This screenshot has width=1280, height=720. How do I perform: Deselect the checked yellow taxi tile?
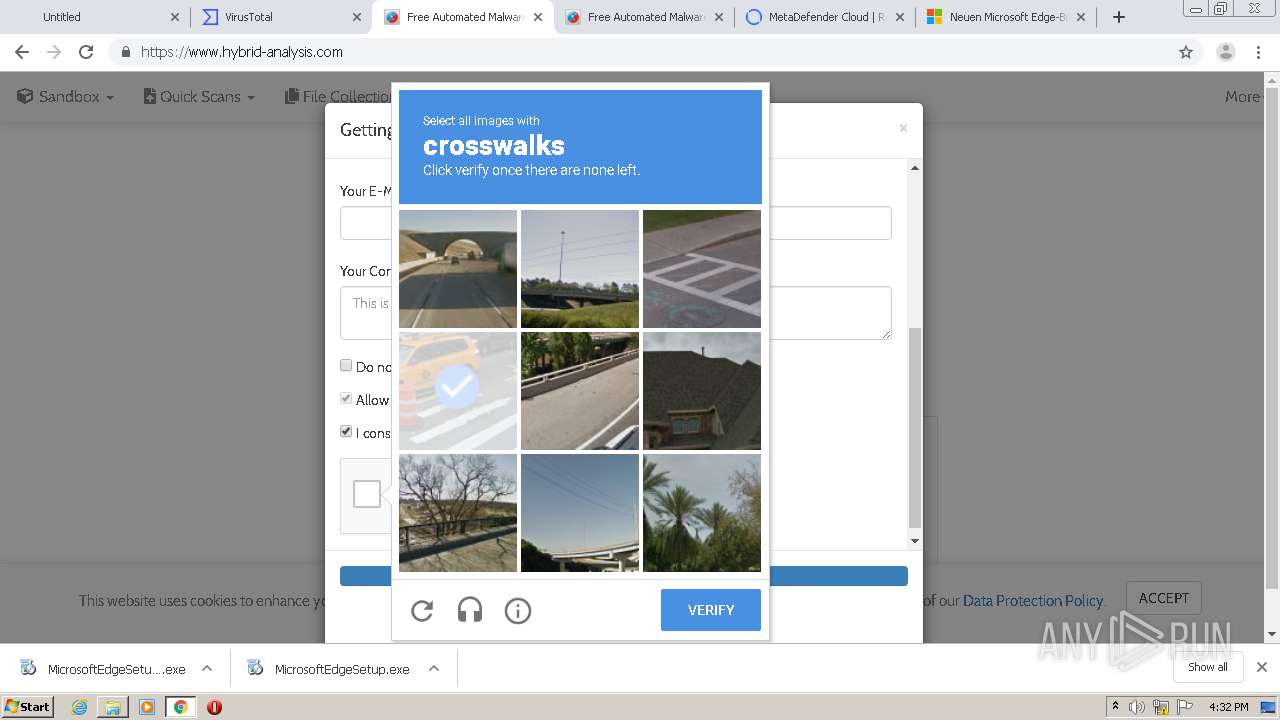tap(458, 391)
